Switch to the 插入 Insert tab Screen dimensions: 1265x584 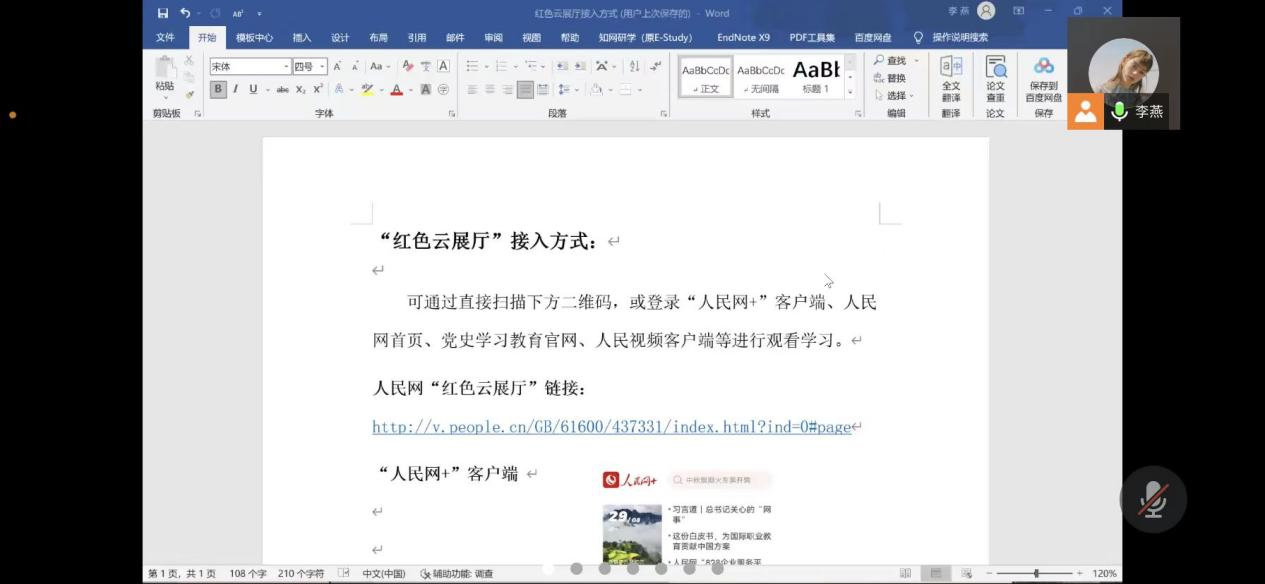pyautogui.click(x=302, y=37)
